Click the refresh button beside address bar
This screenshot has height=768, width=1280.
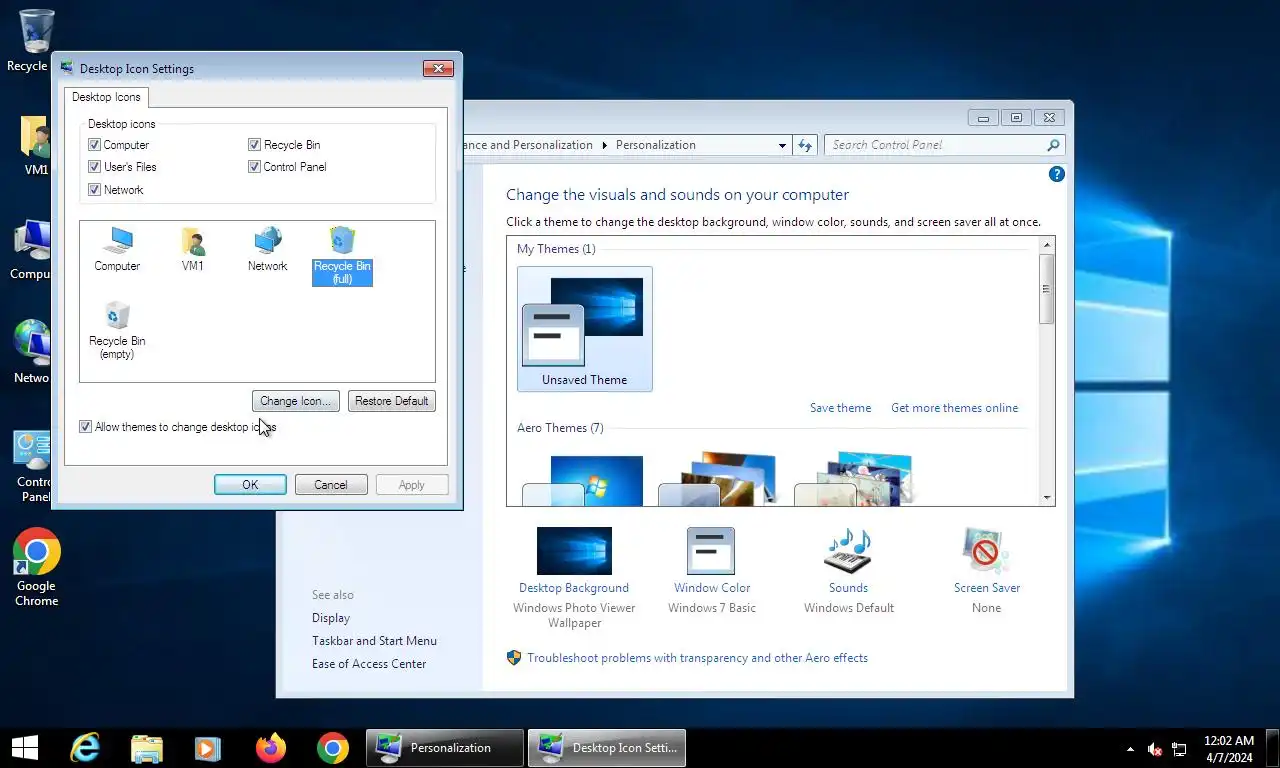pos(806,145)
